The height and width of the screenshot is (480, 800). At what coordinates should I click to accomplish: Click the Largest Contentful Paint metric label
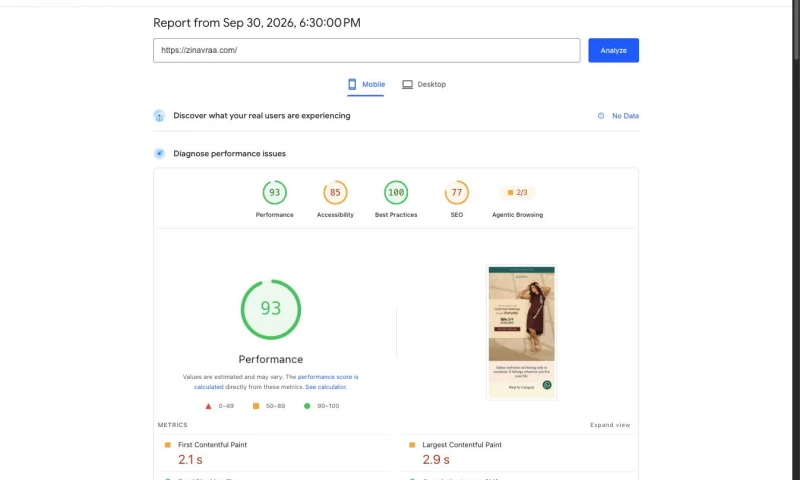(x=462, y=445)
